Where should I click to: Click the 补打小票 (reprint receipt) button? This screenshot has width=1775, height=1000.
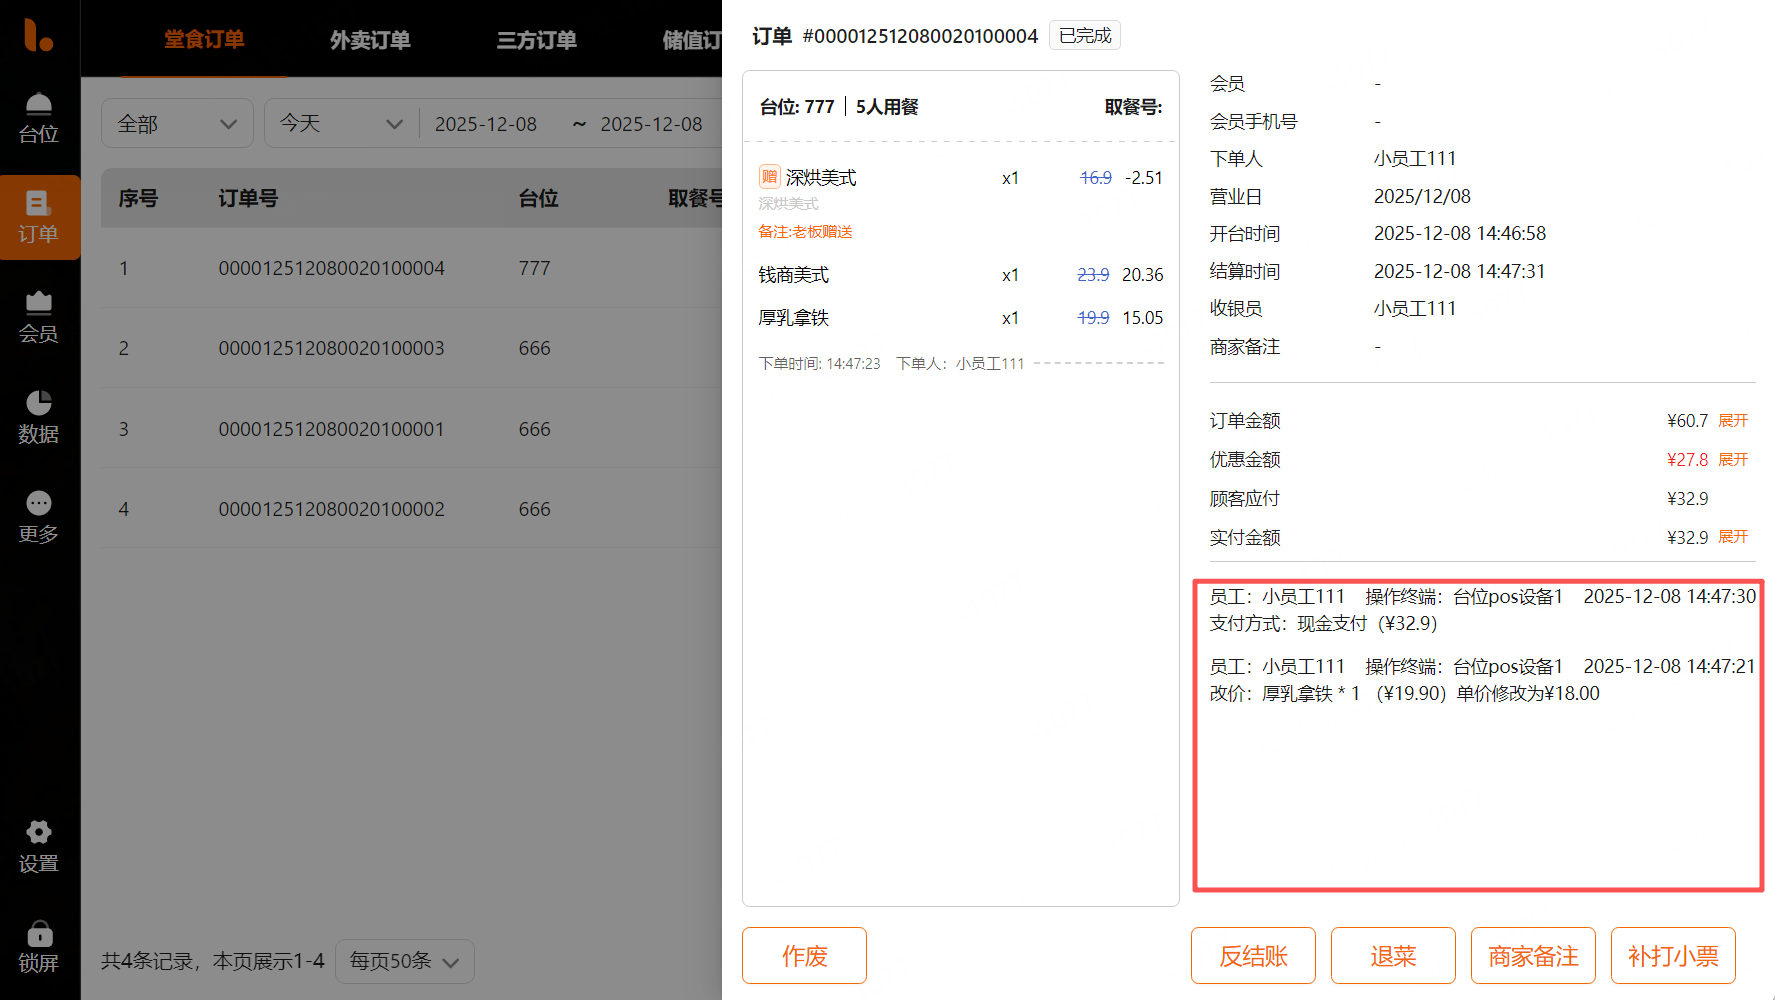click(1673, 956)
